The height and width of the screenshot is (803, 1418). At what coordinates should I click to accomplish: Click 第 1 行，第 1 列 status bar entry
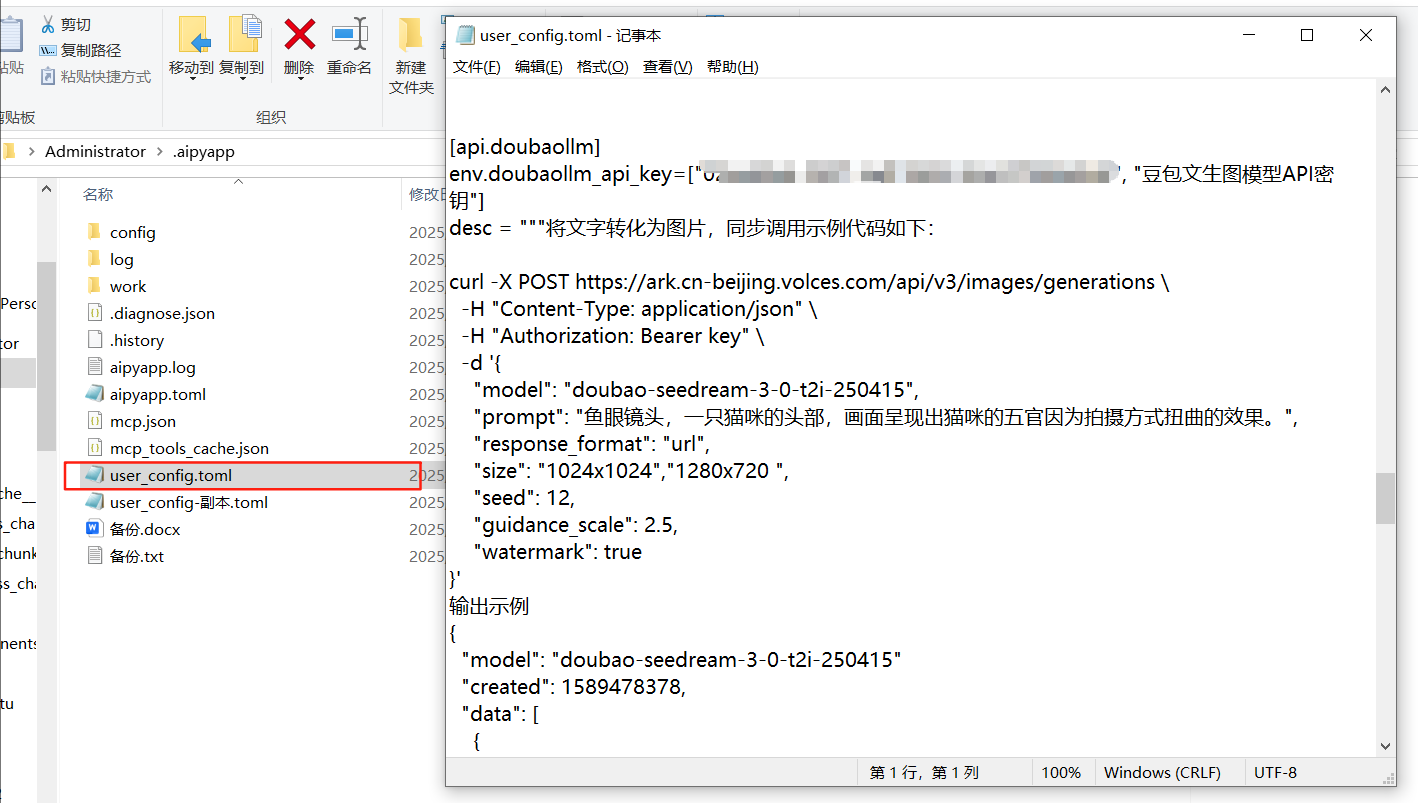pos(924,772)
